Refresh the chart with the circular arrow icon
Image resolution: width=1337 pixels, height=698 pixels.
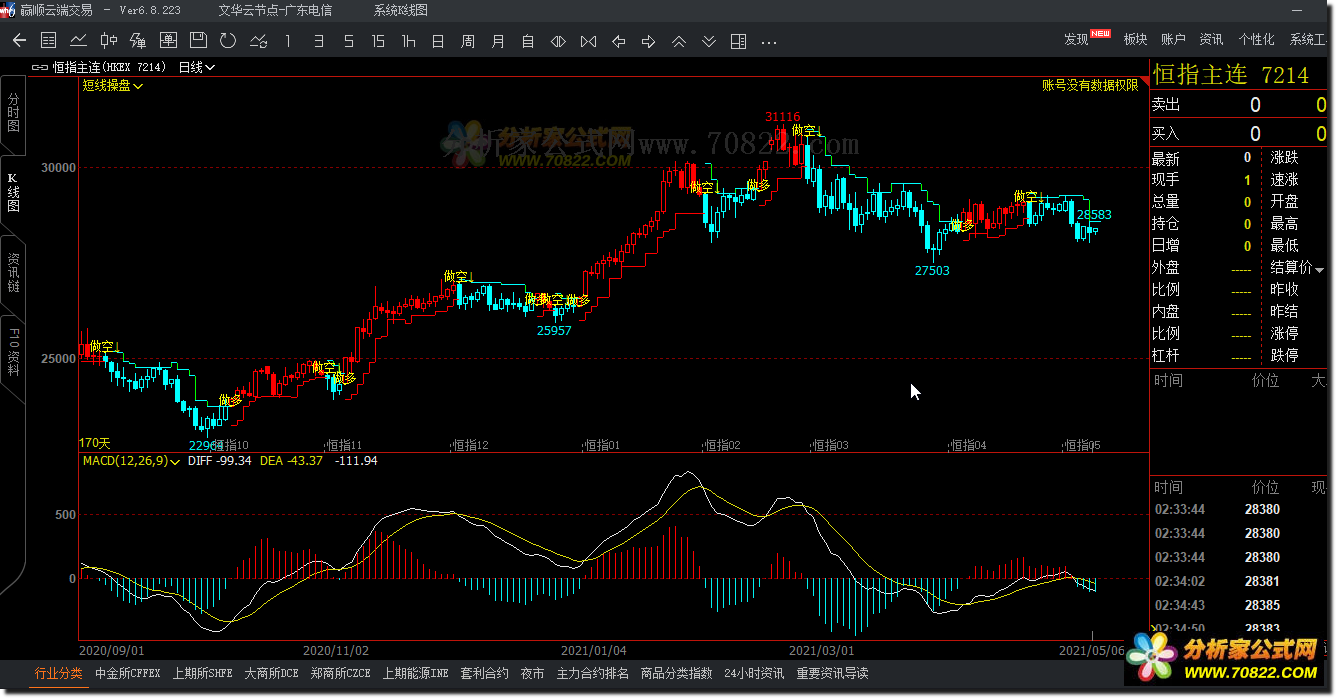pos(228,41)
